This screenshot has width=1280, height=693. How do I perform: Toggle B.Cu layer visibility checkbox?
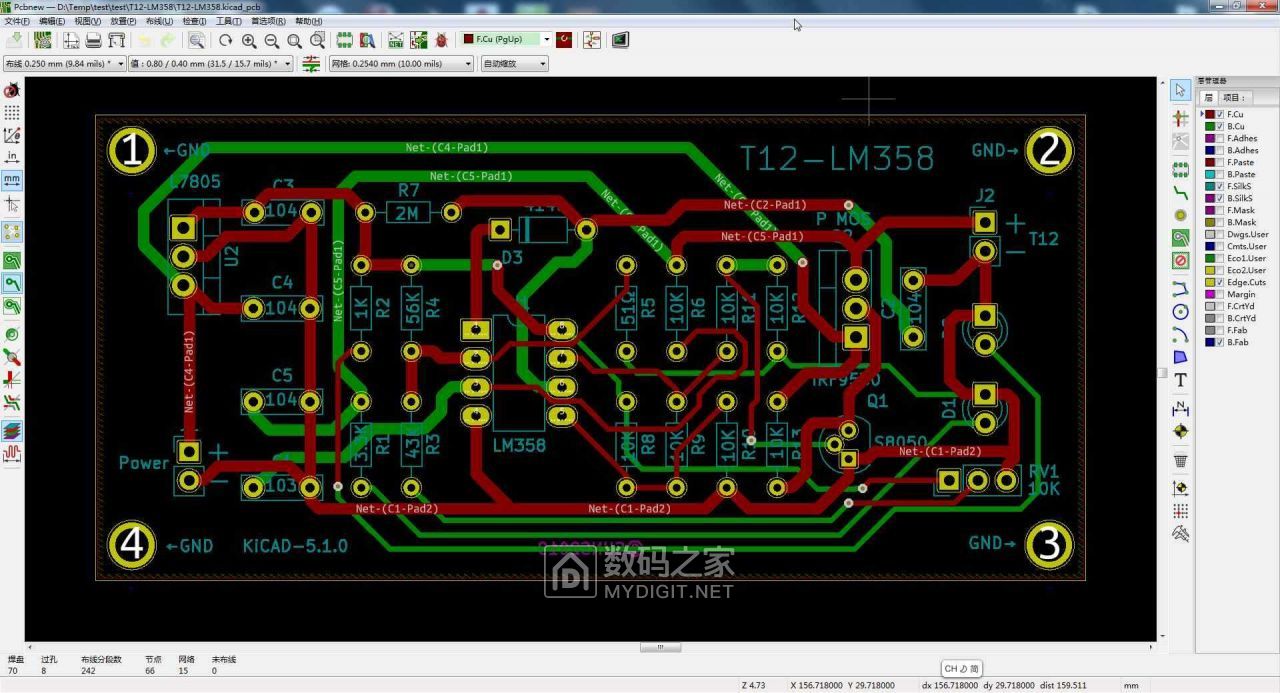pos(1220,127)
